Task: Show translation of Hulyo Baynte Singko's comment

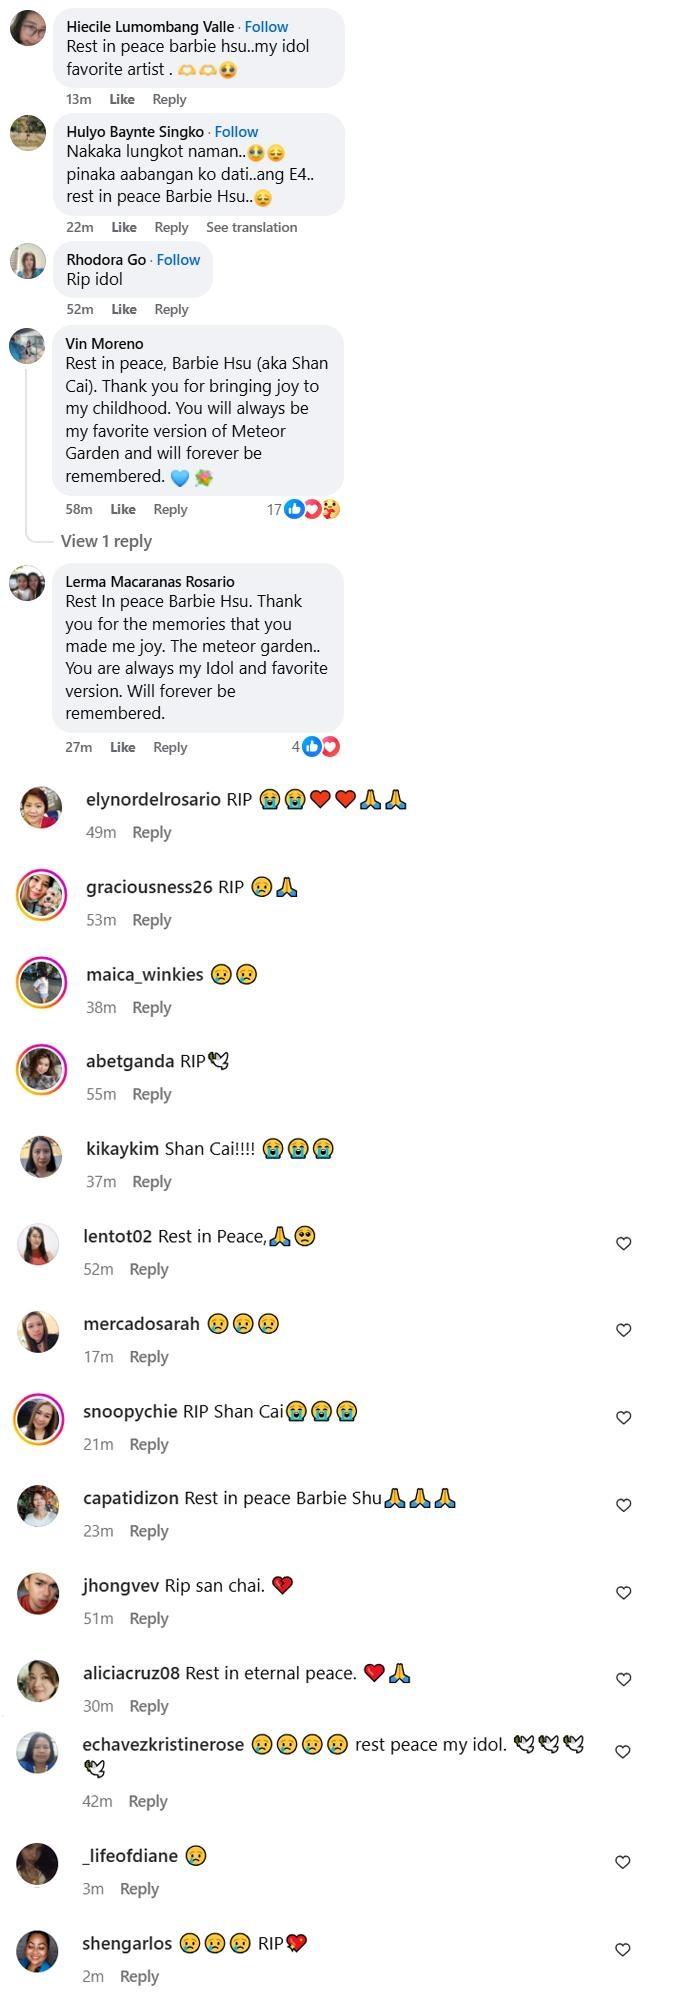Action: (x=251, y=227)
